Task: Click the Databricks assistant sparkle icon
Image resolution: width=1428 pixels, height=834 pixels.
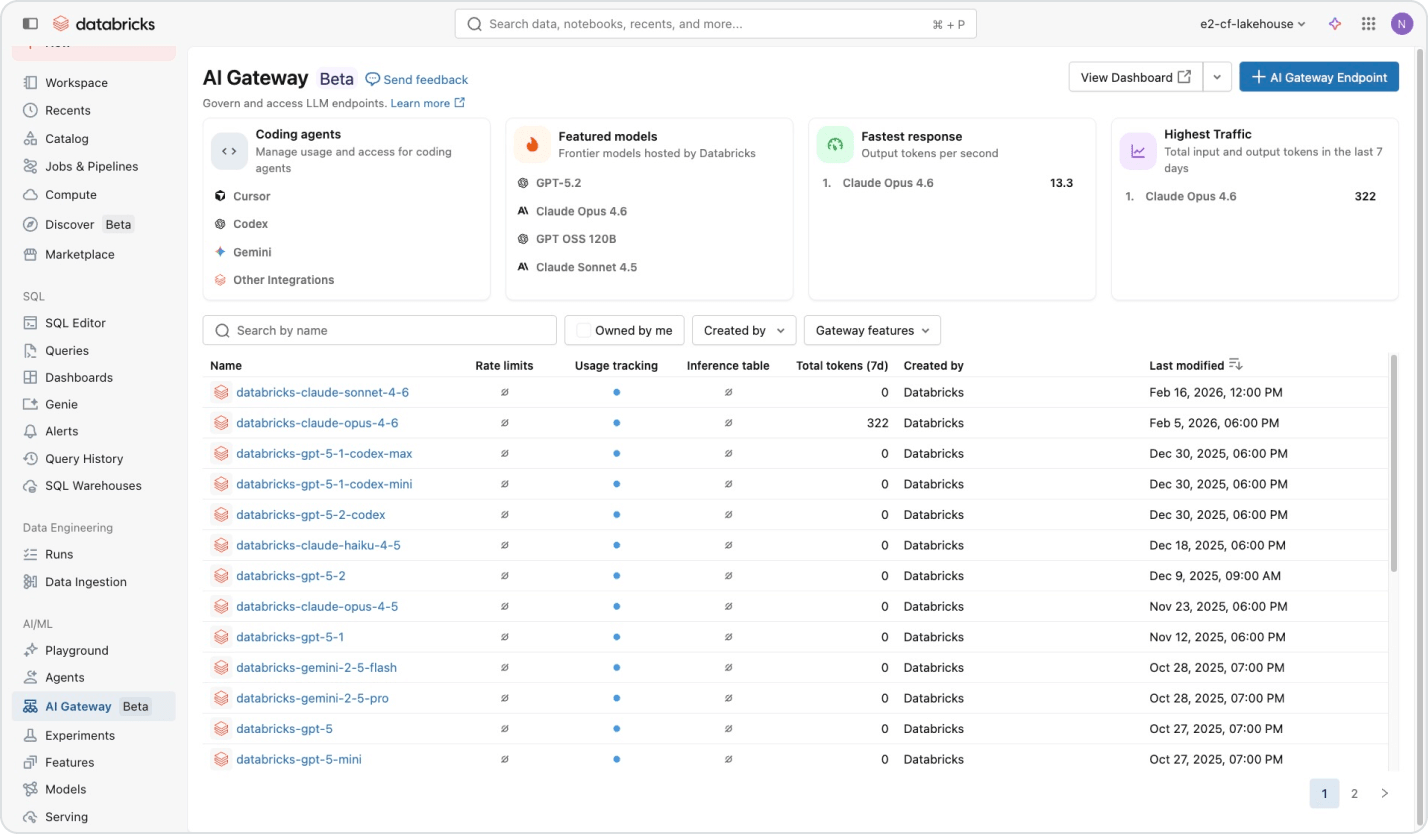Action: 1334,23
